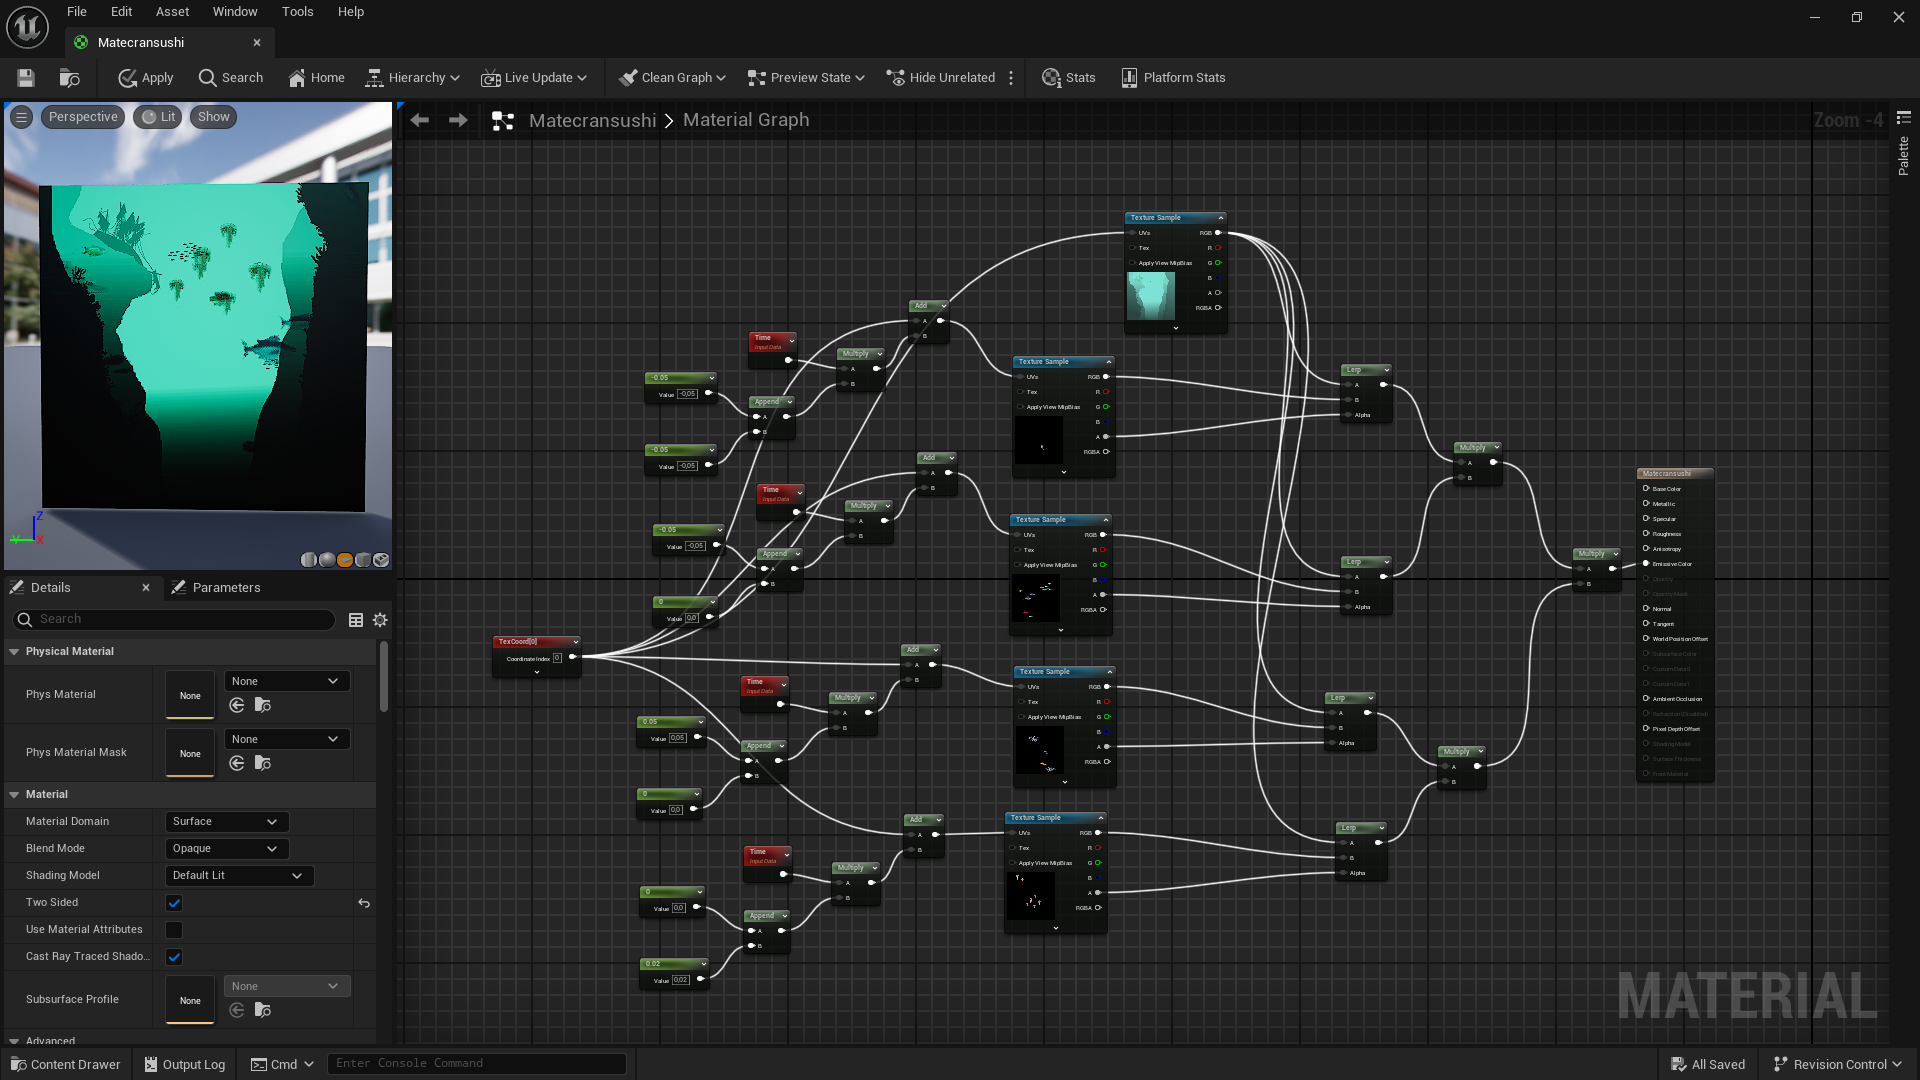Viewport: 1920px width, 1080px height.
Task: Open the Hierarchy dropdown
Action: click(412, 78)
